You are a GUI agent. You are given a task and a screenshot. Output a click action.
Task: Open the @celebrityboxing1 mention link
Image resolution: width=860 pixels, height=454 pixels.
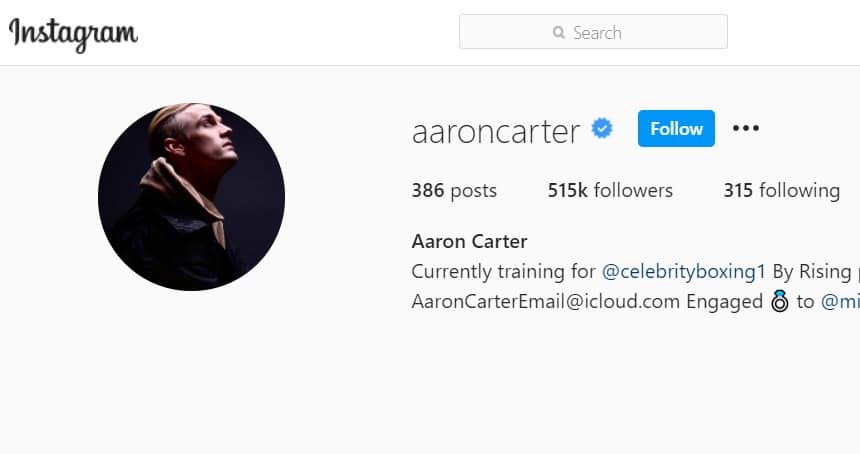683,271
